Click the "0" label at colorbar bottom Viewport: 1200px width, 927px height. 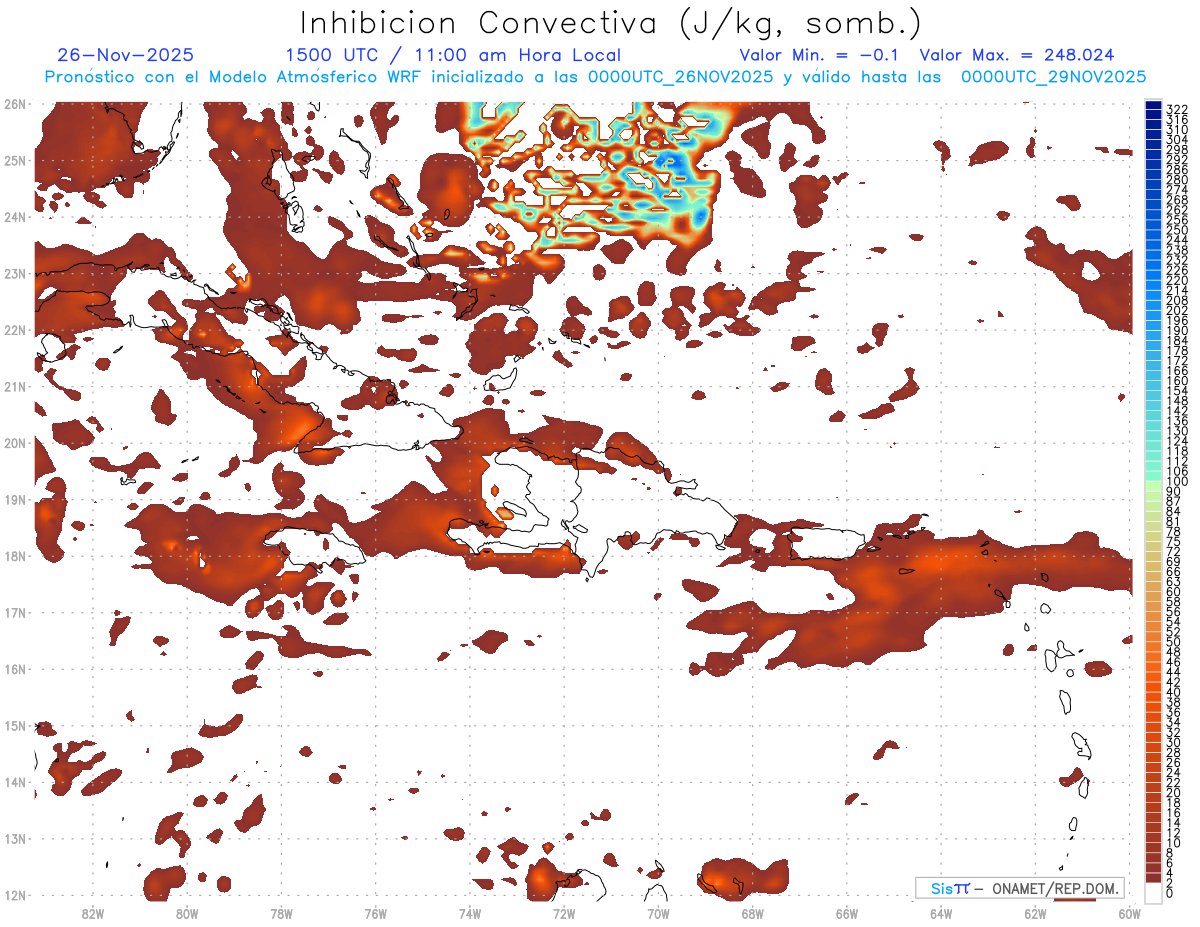1170,893
